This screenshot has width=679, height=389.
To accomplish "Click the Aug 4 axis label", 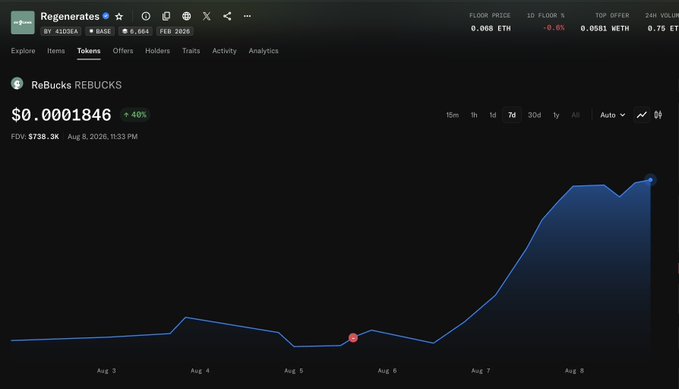I will tap(200, 371).
